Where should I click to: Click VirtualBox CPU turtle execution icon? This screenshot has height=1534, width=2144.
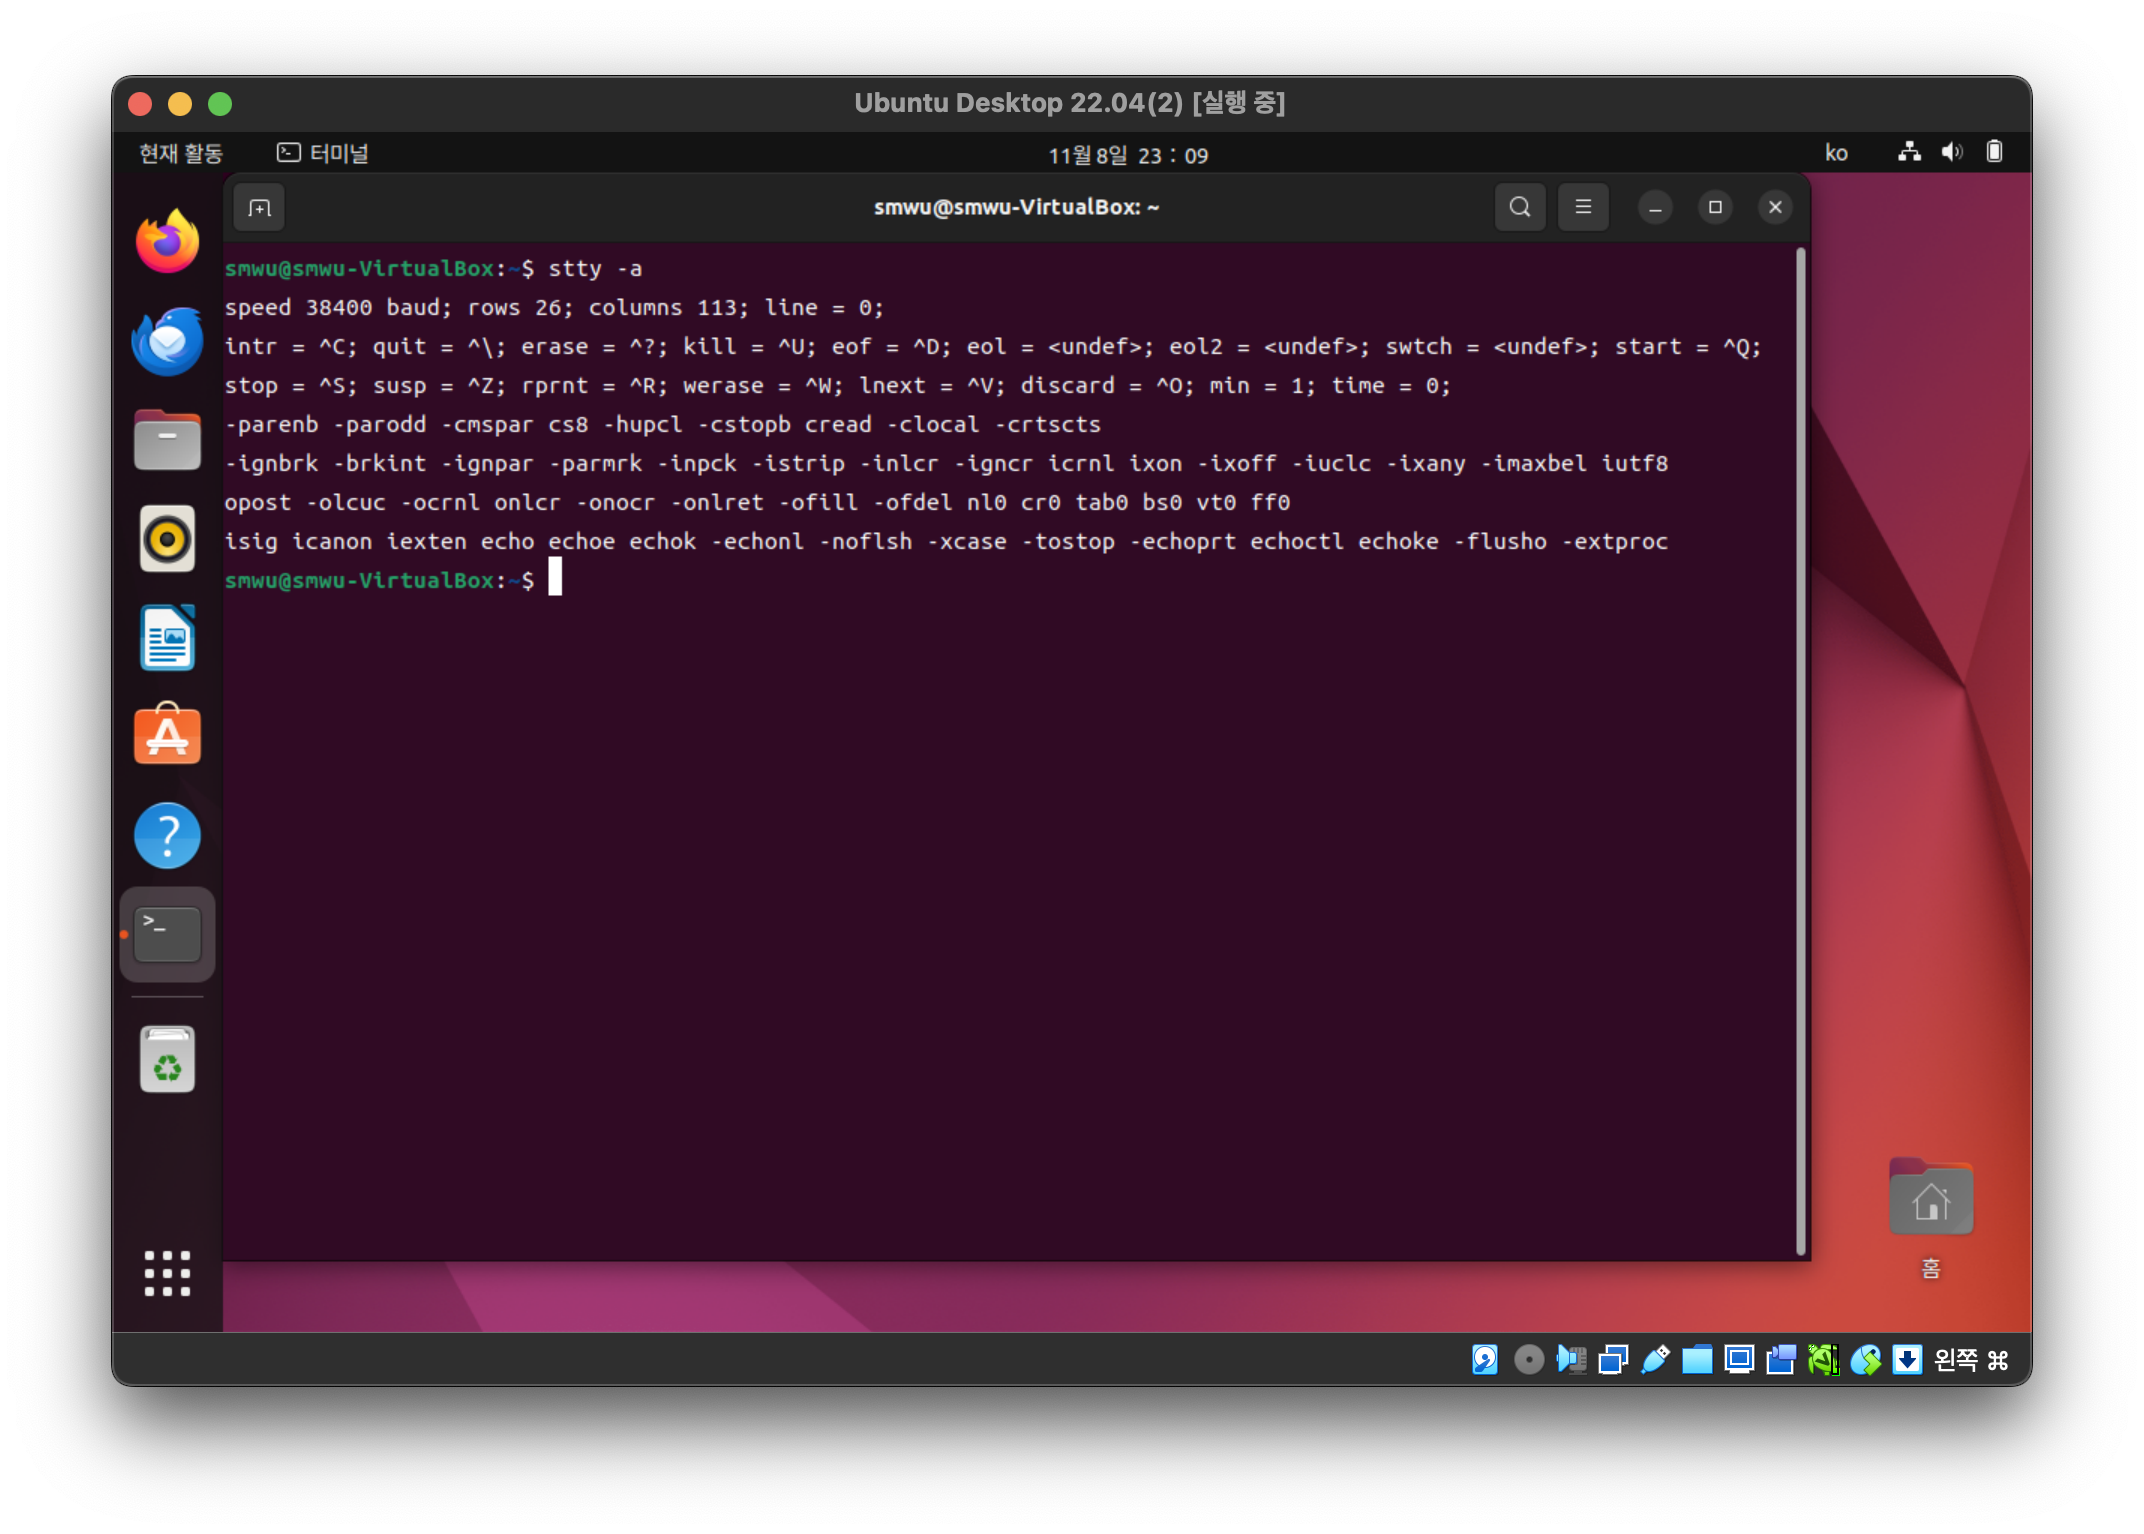(1823, 1359)
